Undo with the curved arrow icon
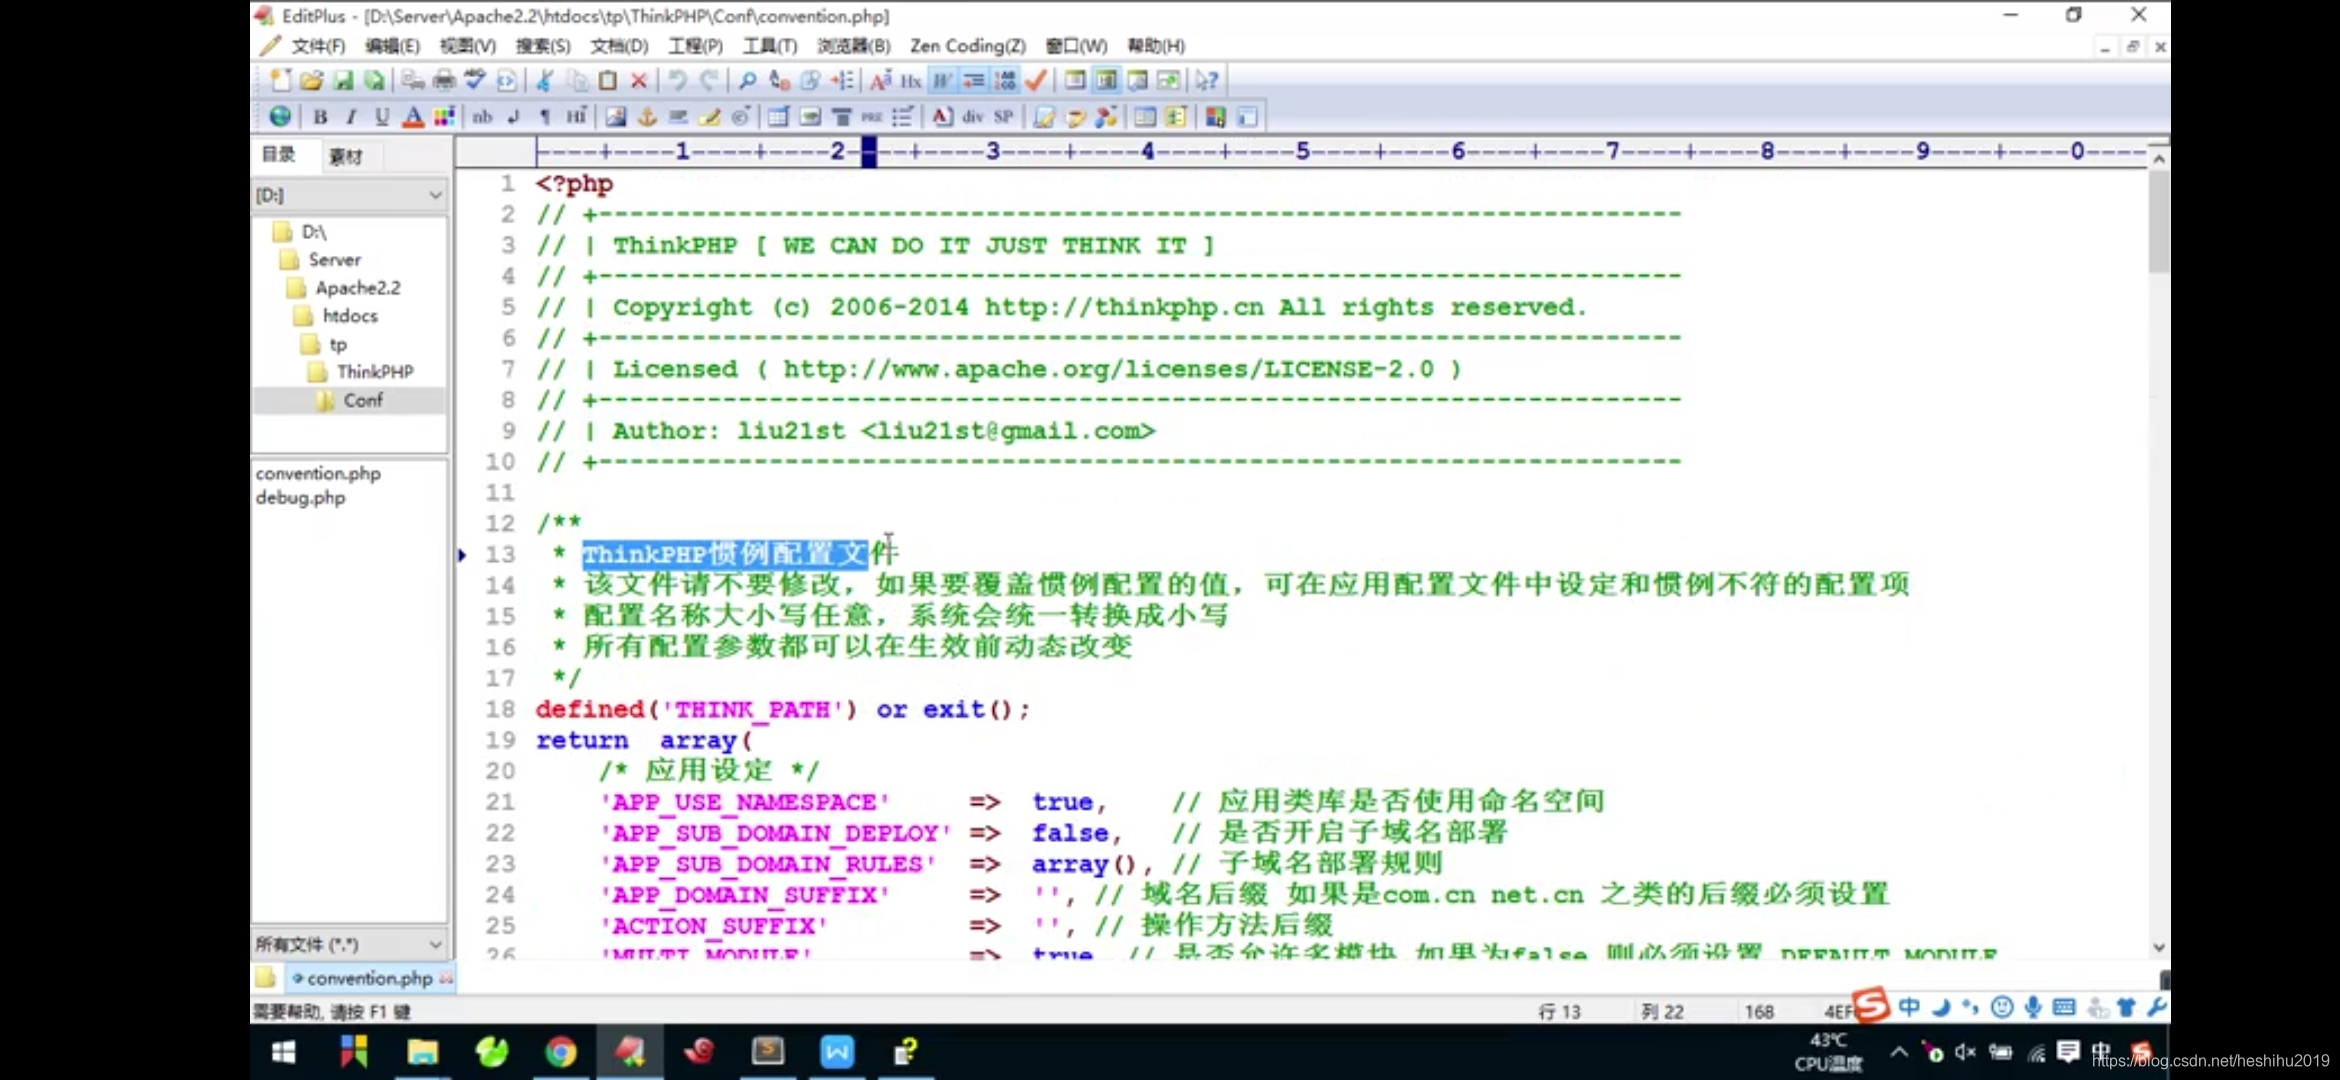 pos(678,80)
